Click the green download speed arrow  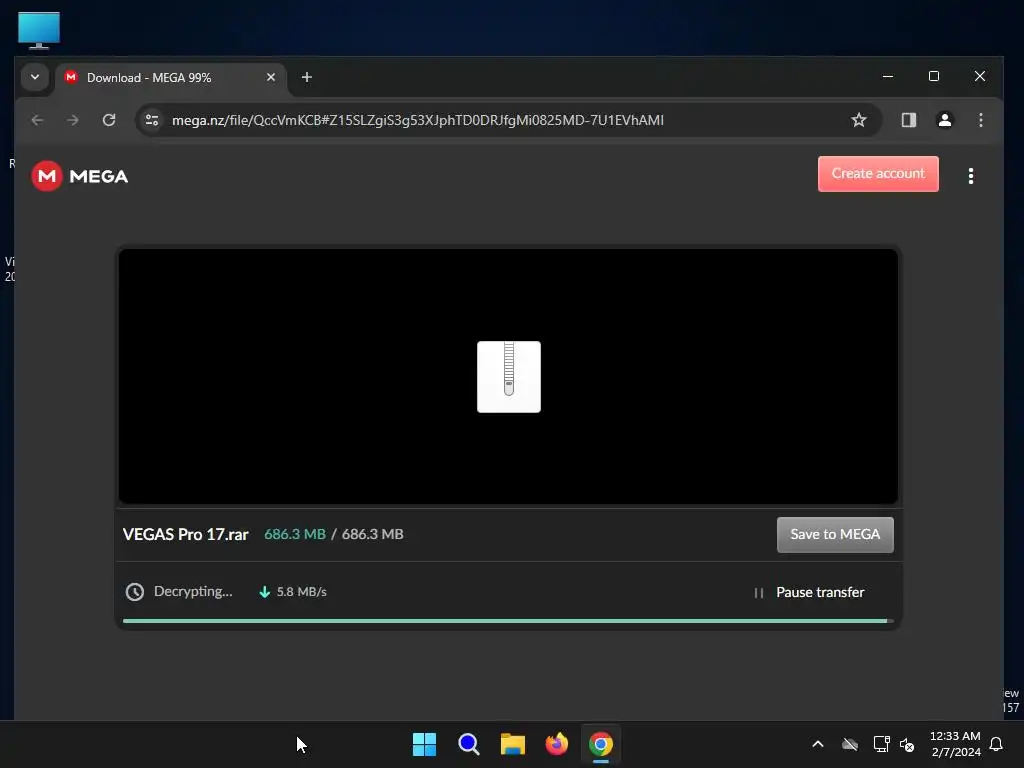264,592
